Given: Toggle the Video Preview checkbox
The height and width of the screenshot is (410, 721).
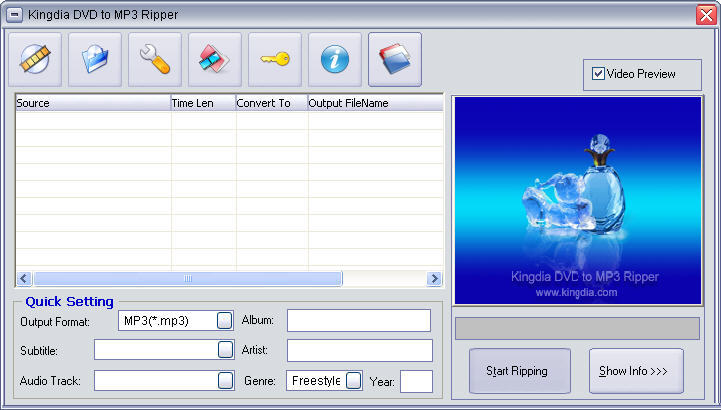Looking at the screenshot, I should pyautogui.click(x=599, y=74).
